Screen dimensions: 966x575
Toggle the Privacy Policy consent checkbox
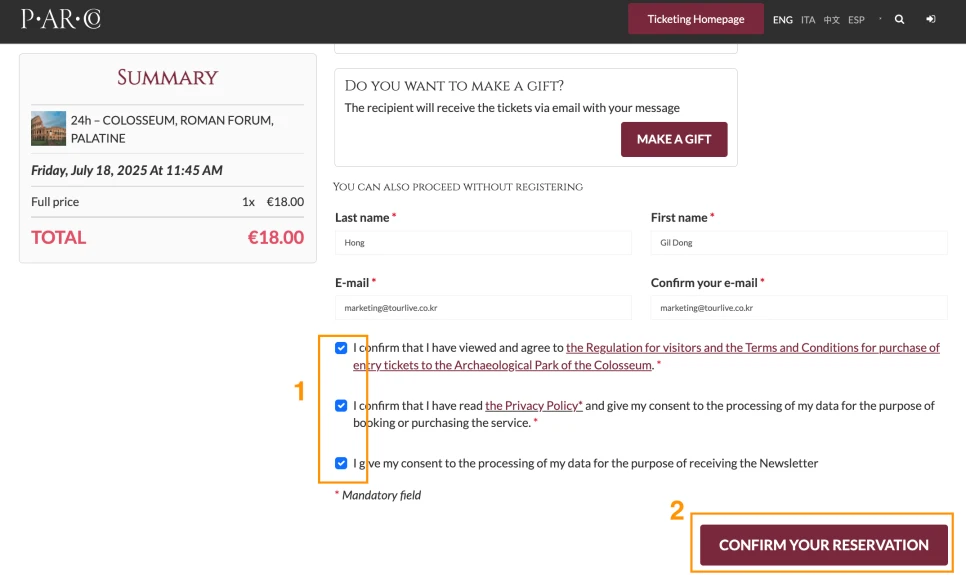pyautogui.click(x=342, y=406)
